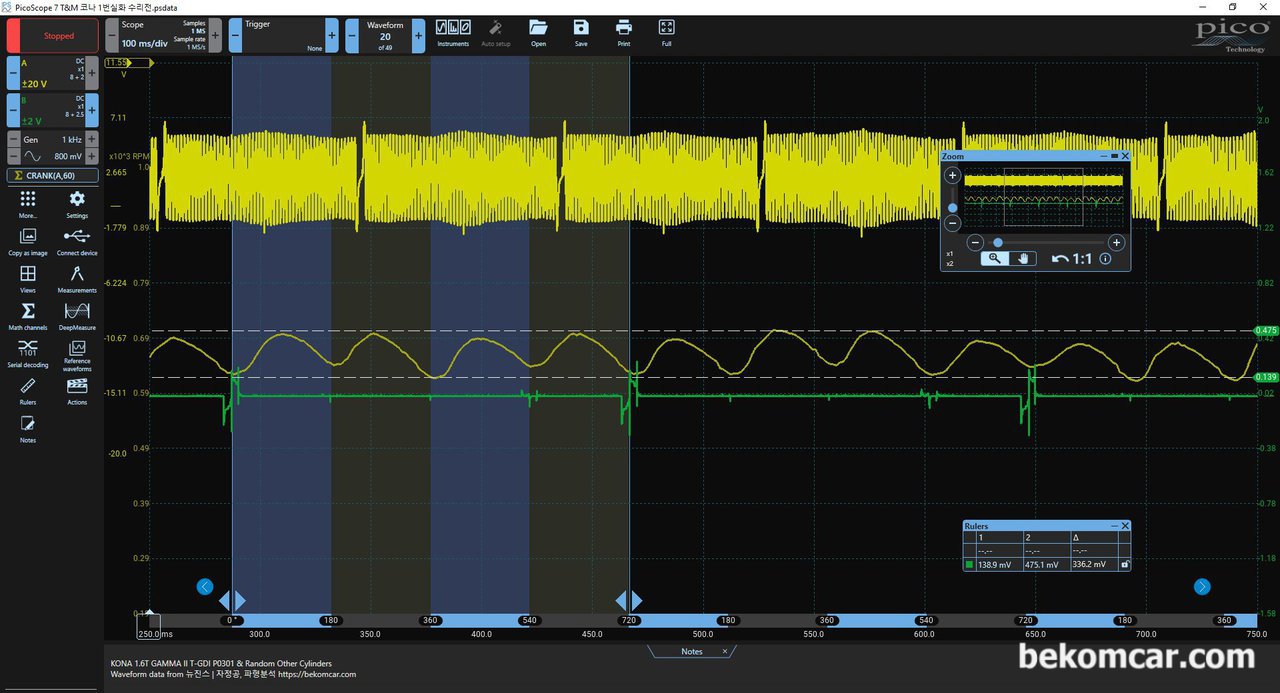This screenshot has width=1280, height=693.
Task: Open the Measurements tool
Action: (x=77, y=279)
